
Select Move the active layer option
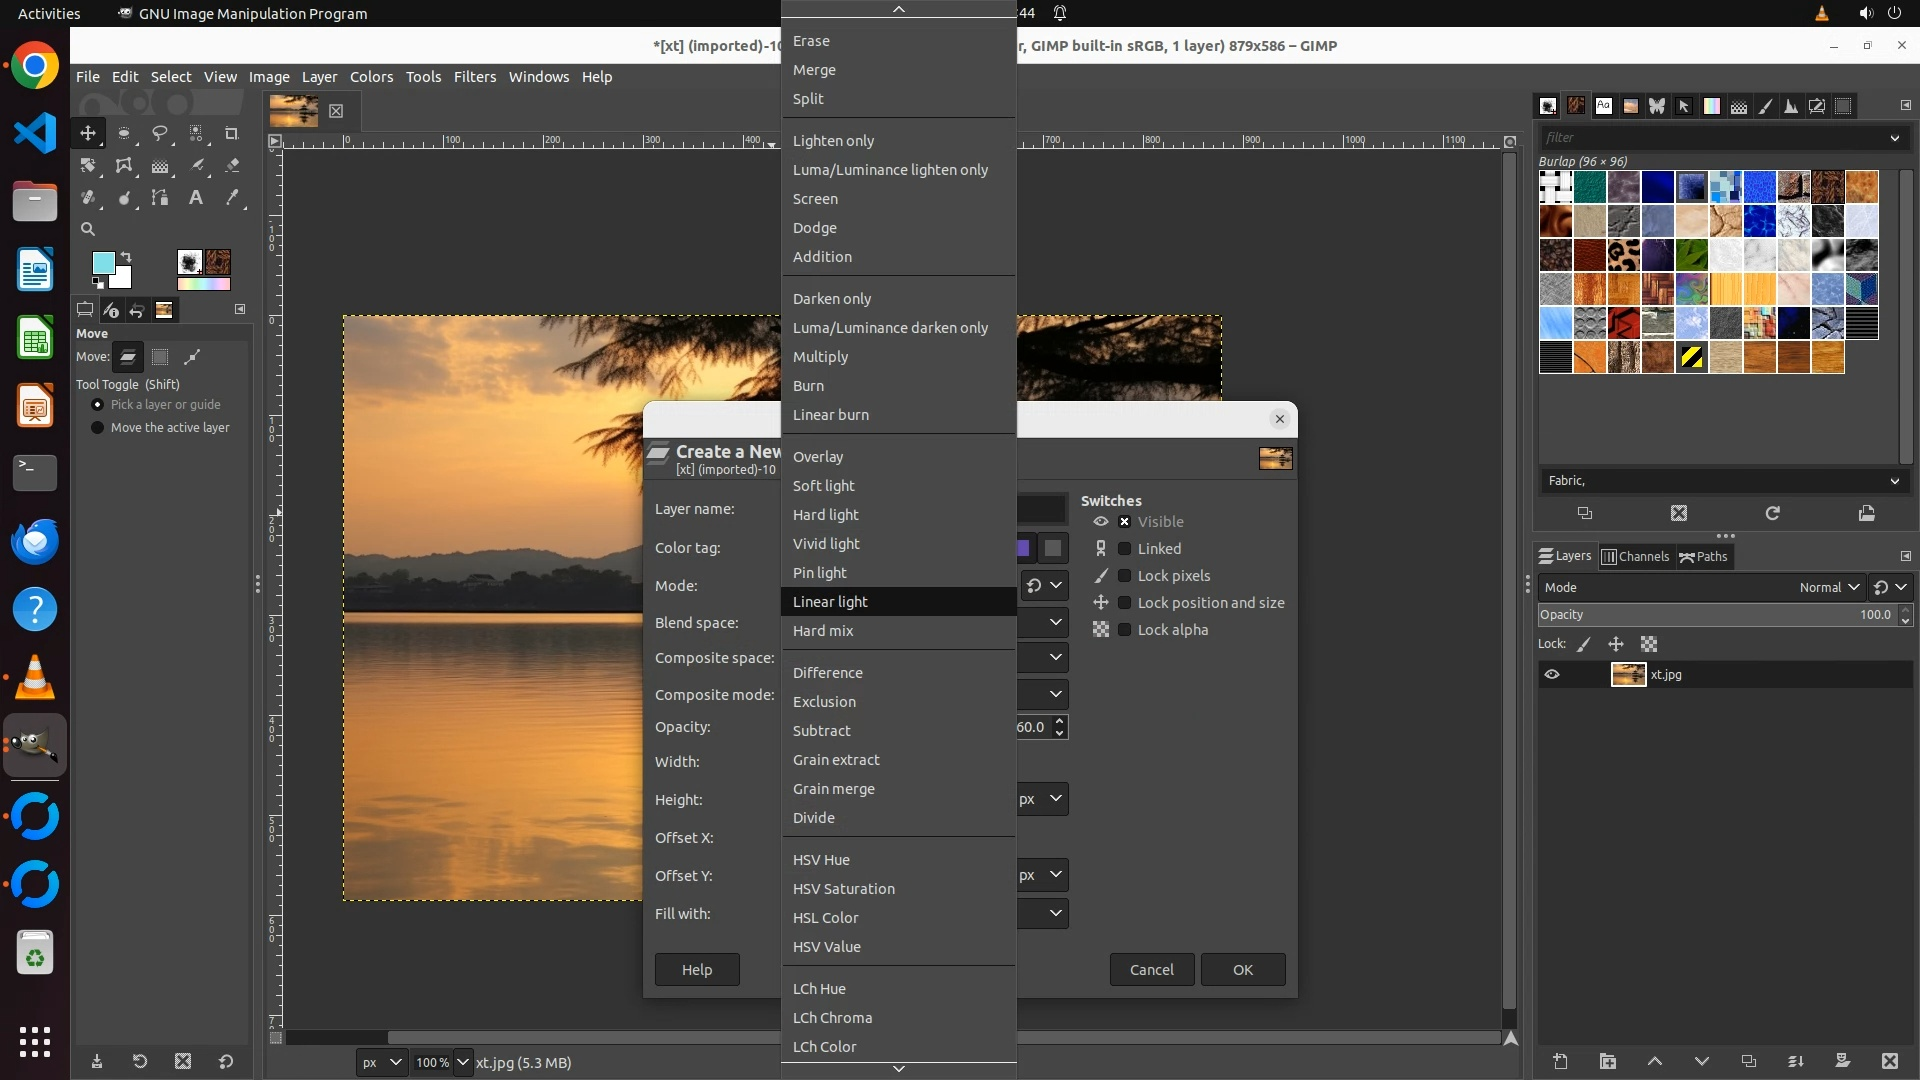97,428
